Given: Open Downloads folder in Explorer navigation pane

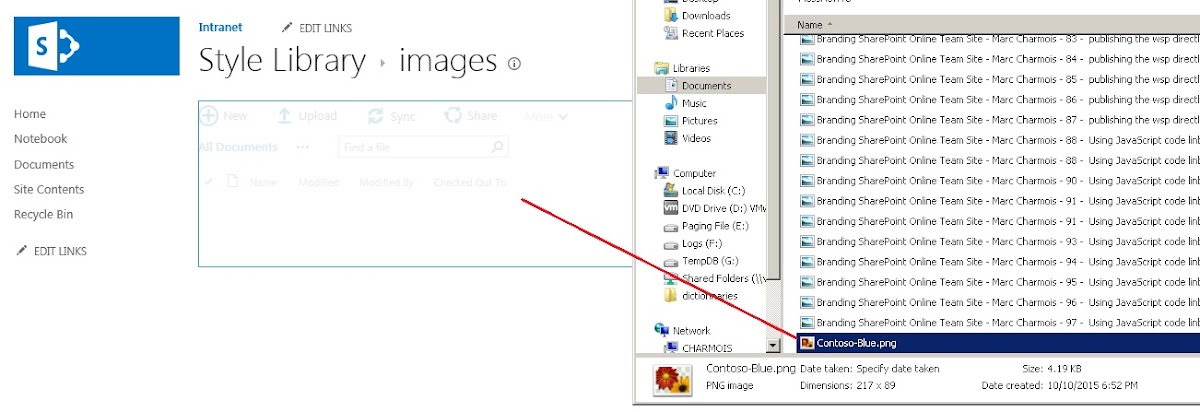Looking at the screenshot, I should (705, 16).
